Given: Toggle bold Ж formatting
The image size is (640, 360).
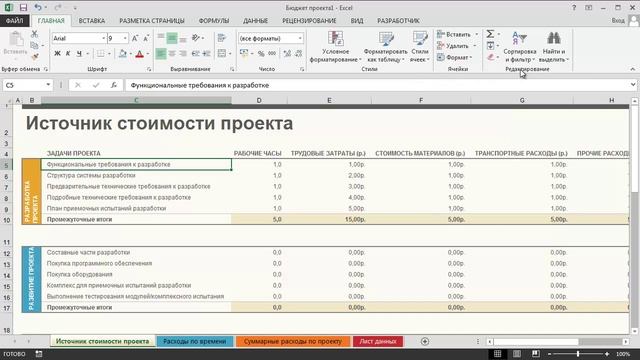Looking at the screenshot, I should (x=57, y=53).
